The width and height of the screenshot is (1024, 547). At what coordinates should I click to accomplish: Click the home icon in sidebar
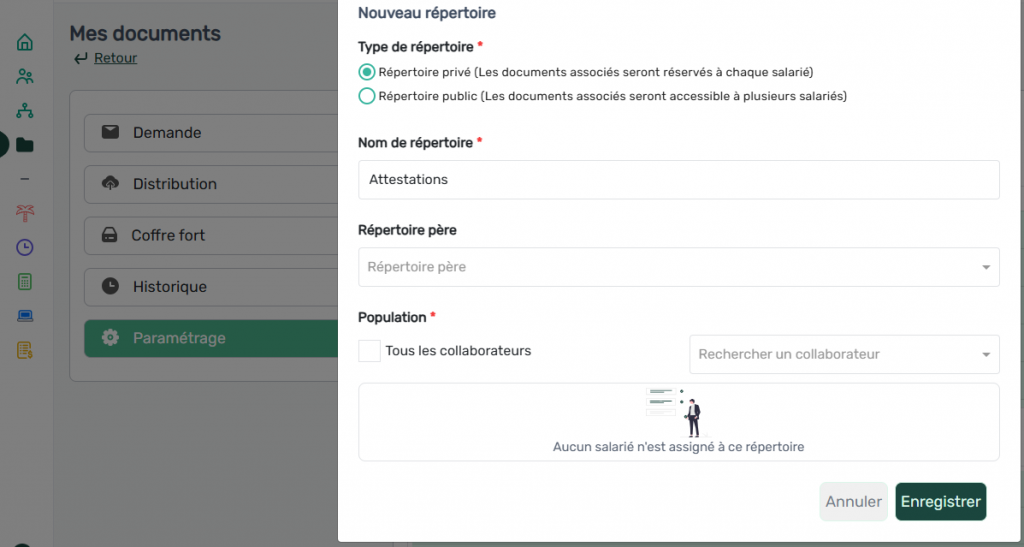(25, 42)
